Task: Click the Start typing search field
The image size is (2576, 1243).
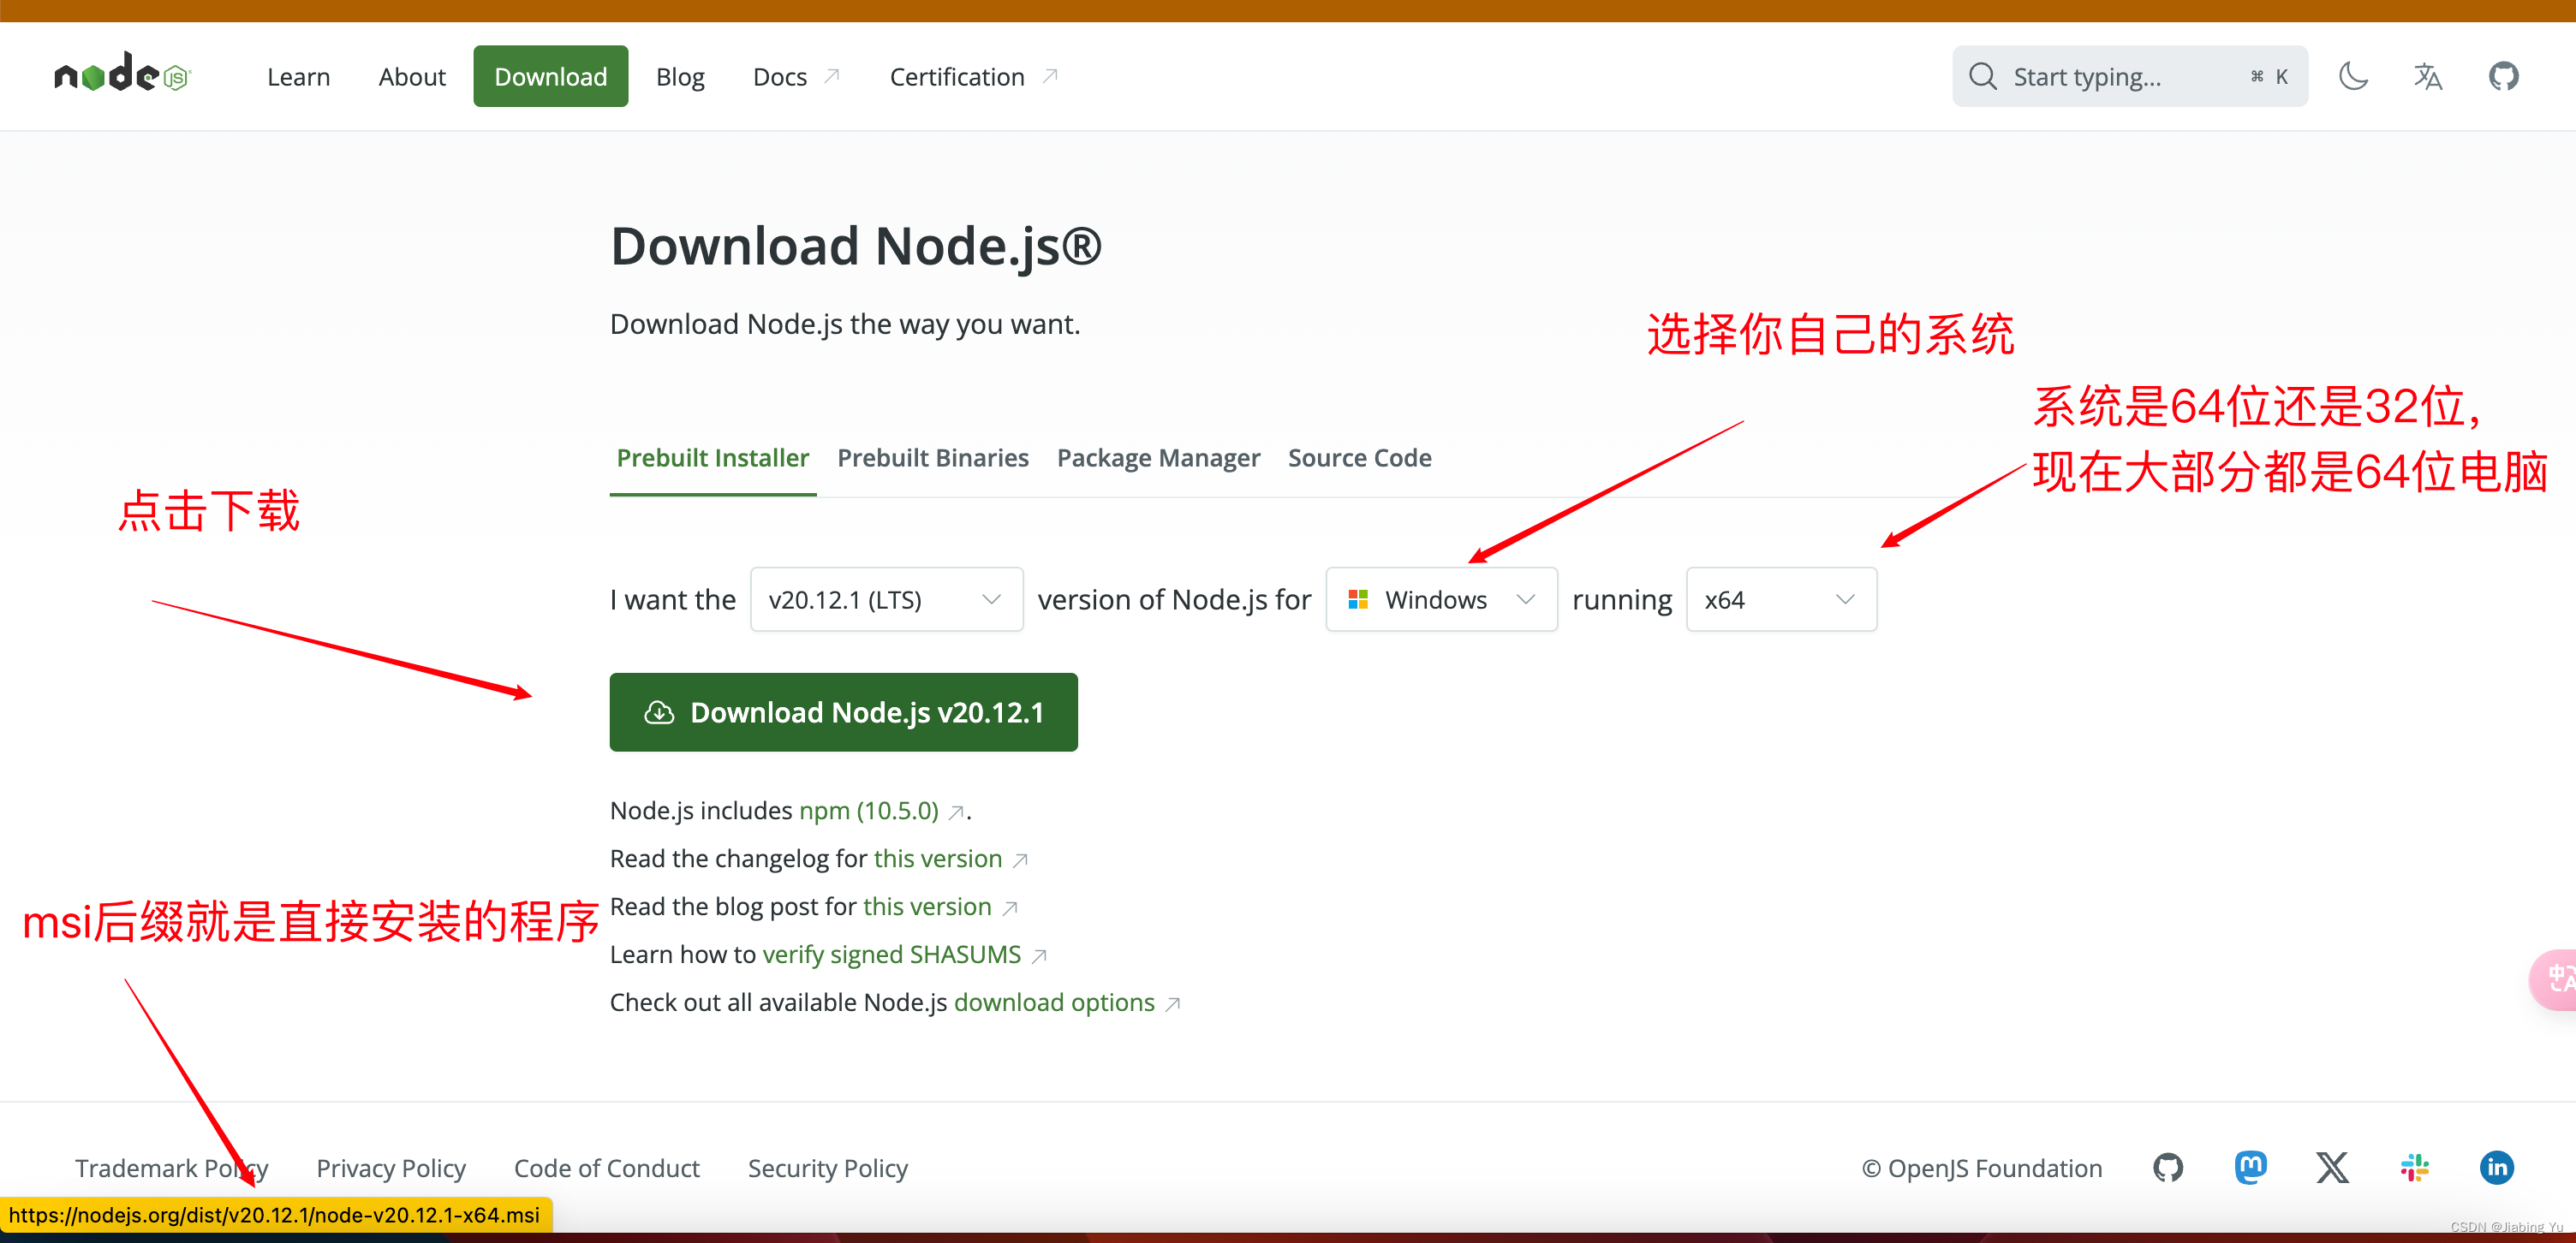Action: pyautogui.click(x=2129, y=76)
